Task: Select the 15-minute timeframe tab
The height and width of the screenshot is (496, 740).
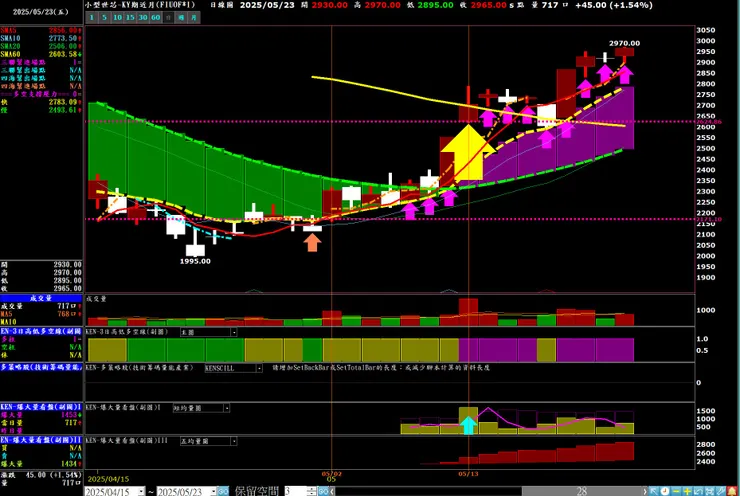Action: [x=130, y=17]
